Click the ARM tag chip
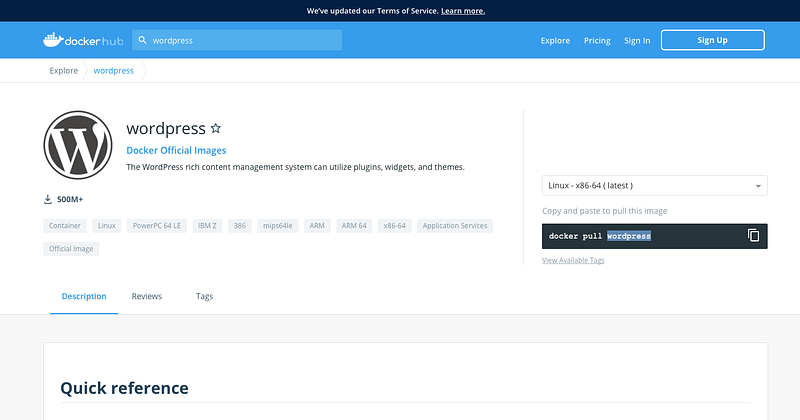This screenshot has height=420, width=800. [317, 226]
